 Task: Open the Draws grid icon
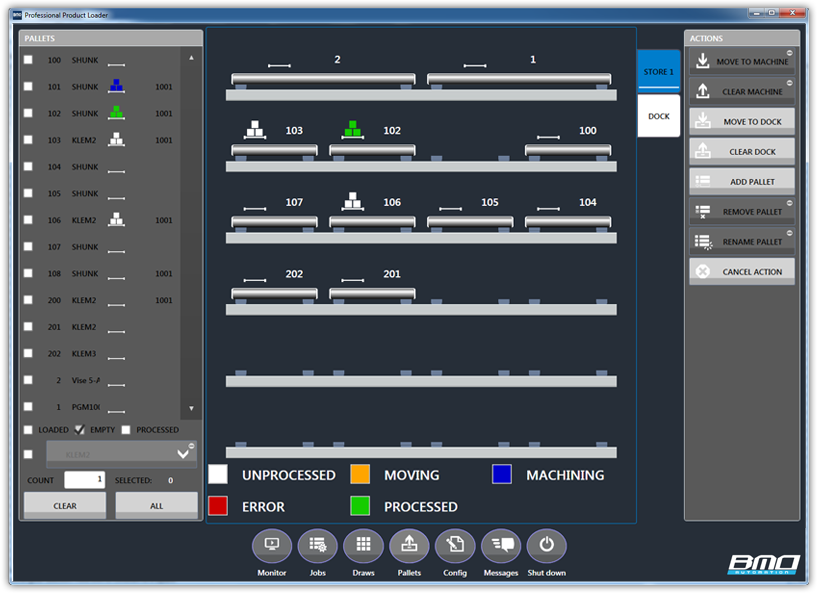tap(363, 545)
